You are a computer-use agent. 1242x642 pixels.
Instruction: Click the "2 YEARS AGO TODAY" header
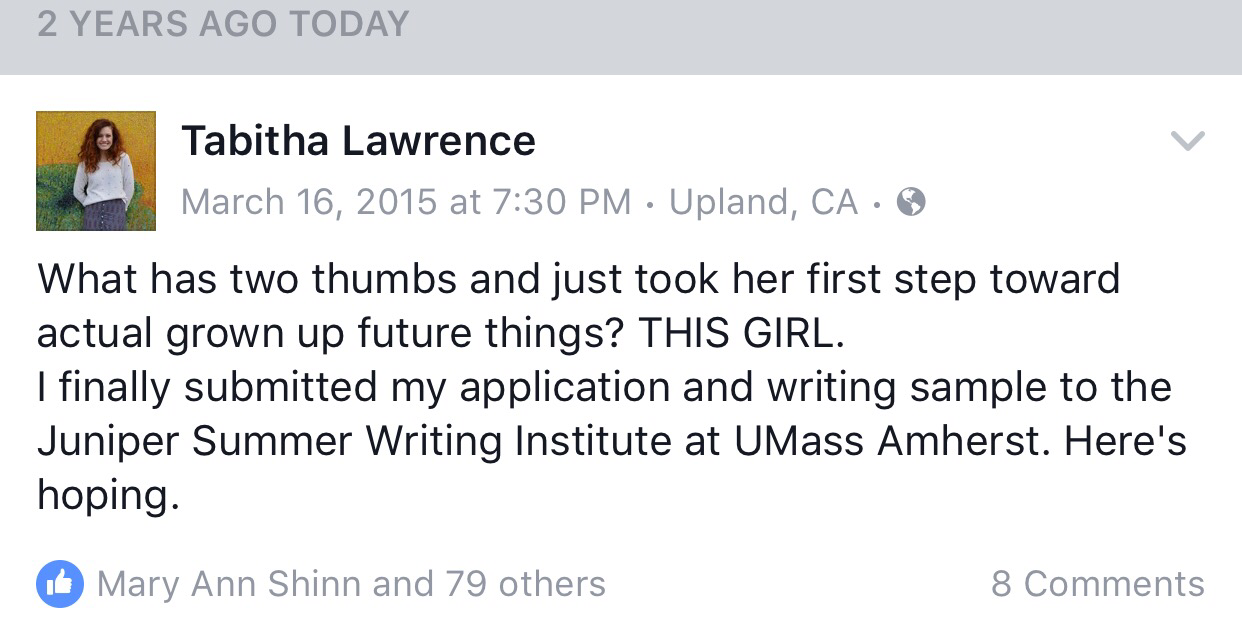(x=223, y=24)
